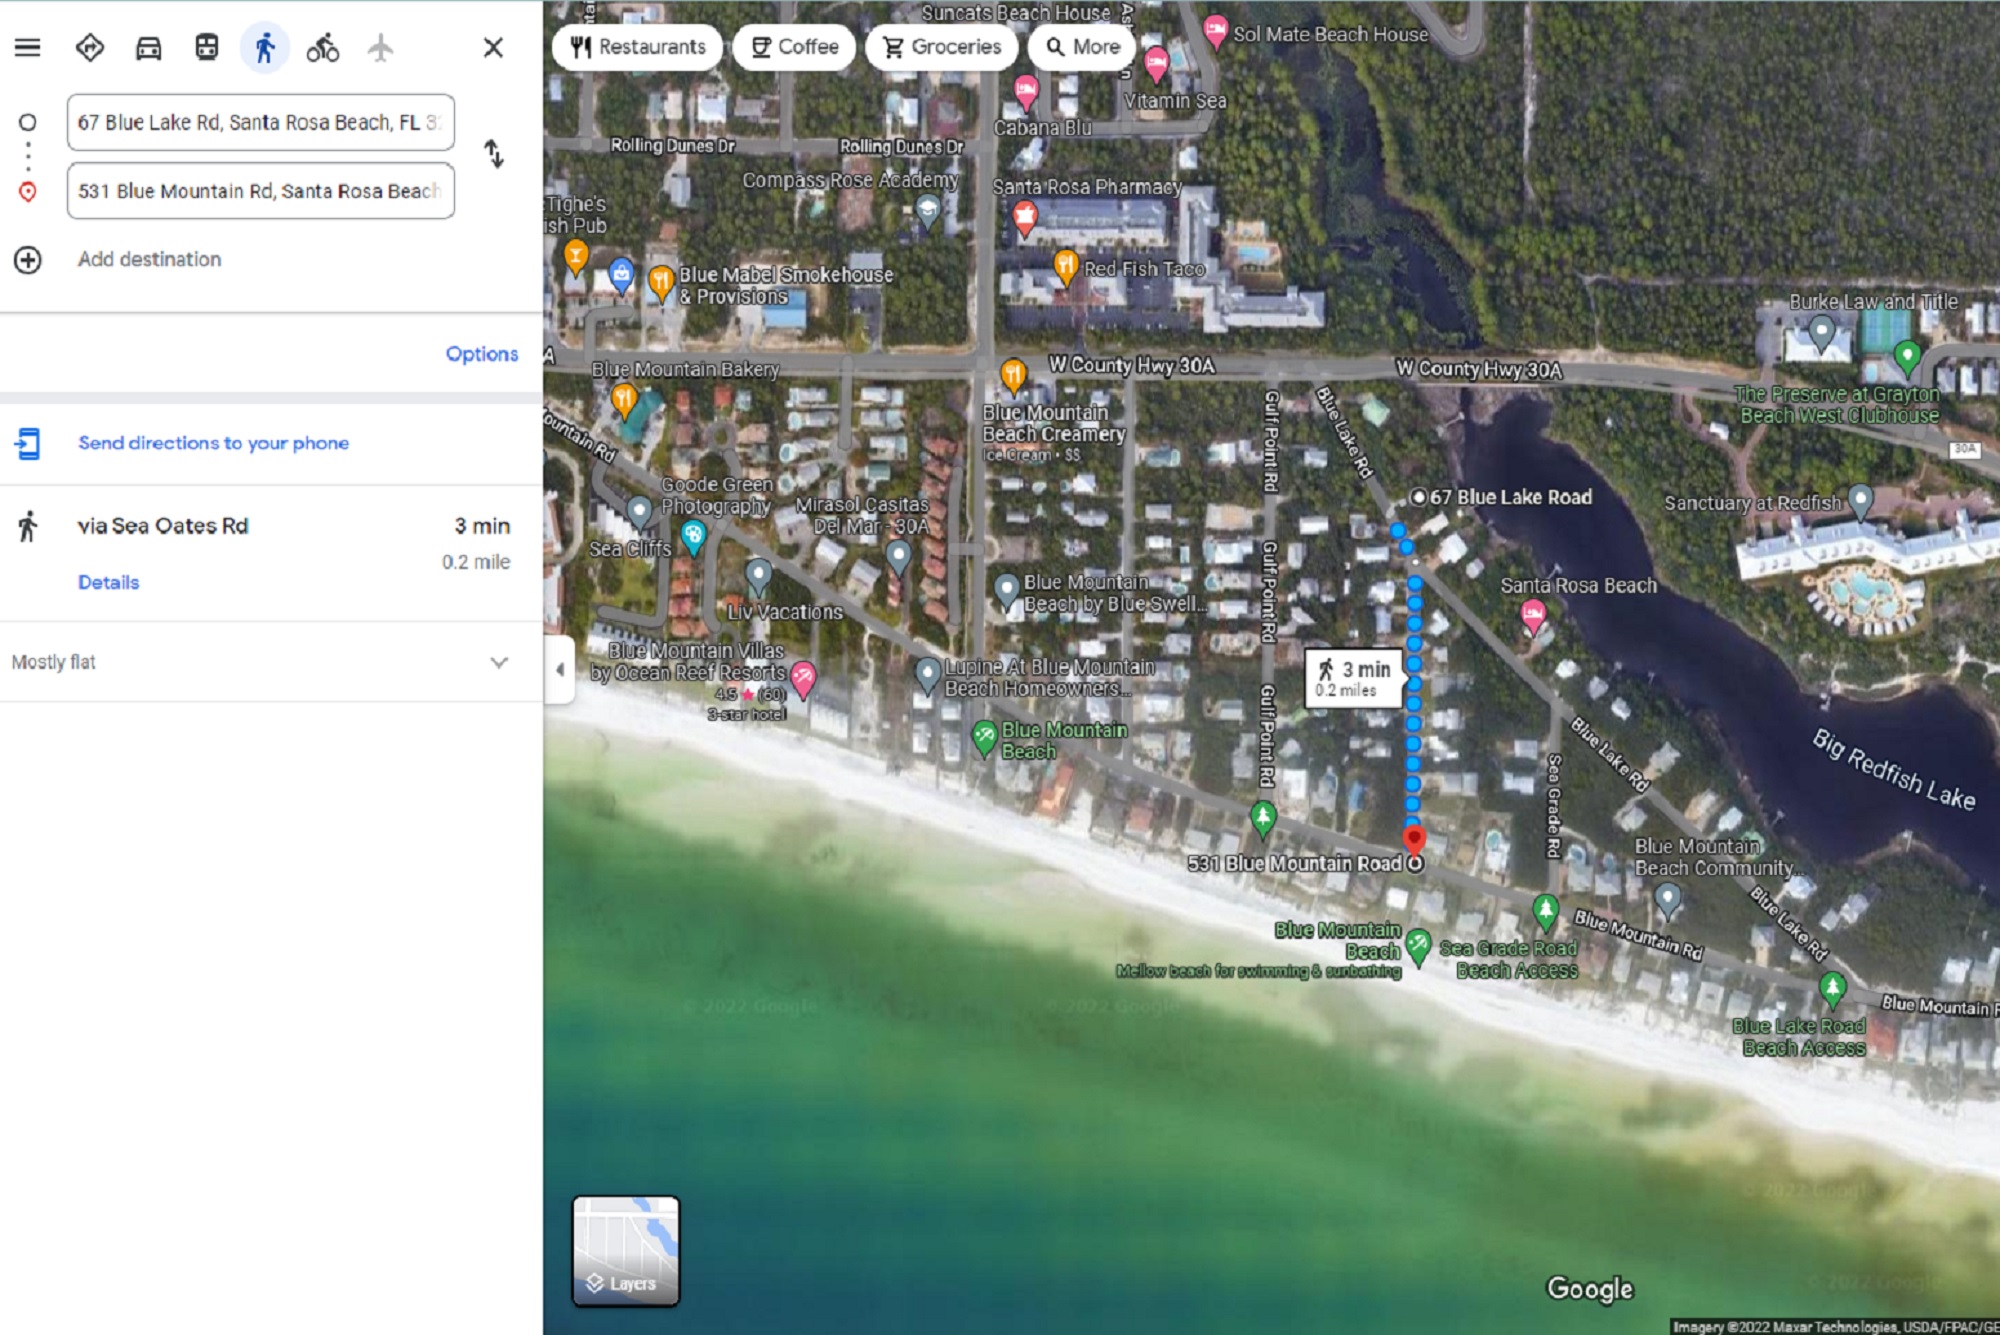This screenshot has width=2000, height=1335.
Task: Edit the 67 Blue Lake Rd starting address
Action: pyautogui.click(x=260, y=123)
